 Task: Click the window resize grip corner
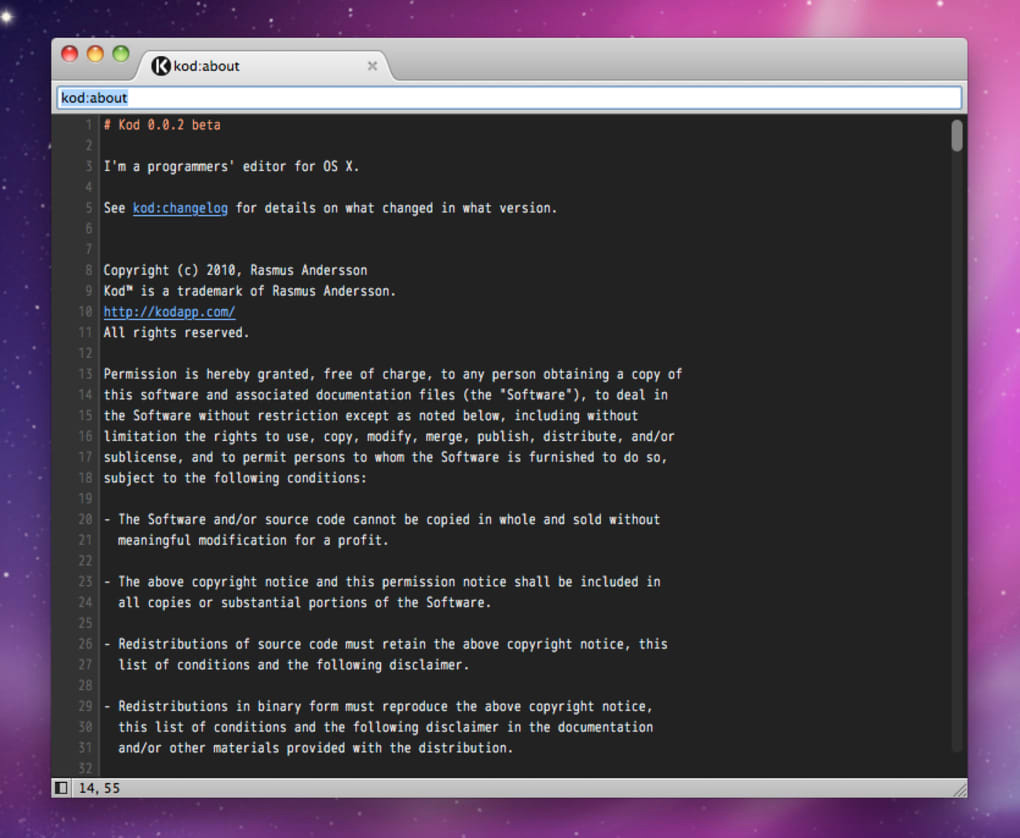click(960, 790)
